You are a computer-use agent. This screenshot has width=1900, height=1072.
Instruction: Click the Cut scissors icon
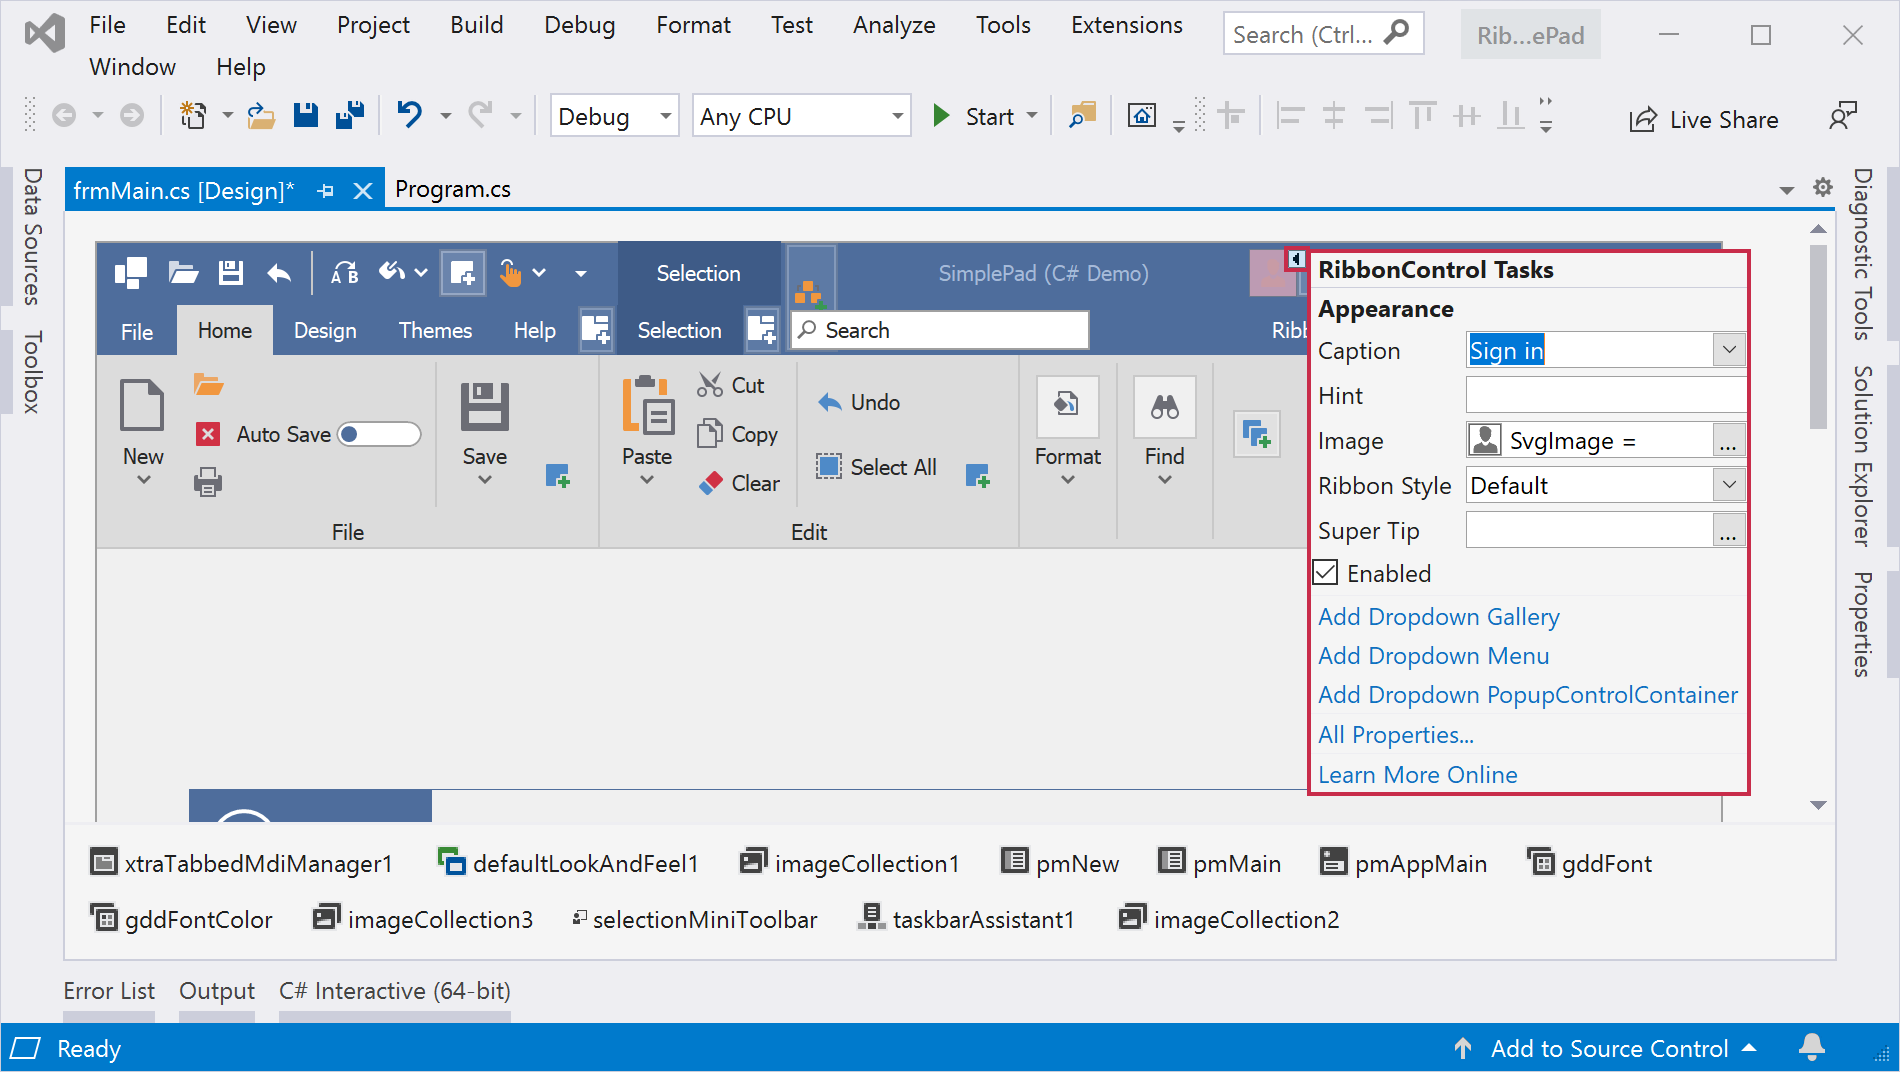[710, 385]
